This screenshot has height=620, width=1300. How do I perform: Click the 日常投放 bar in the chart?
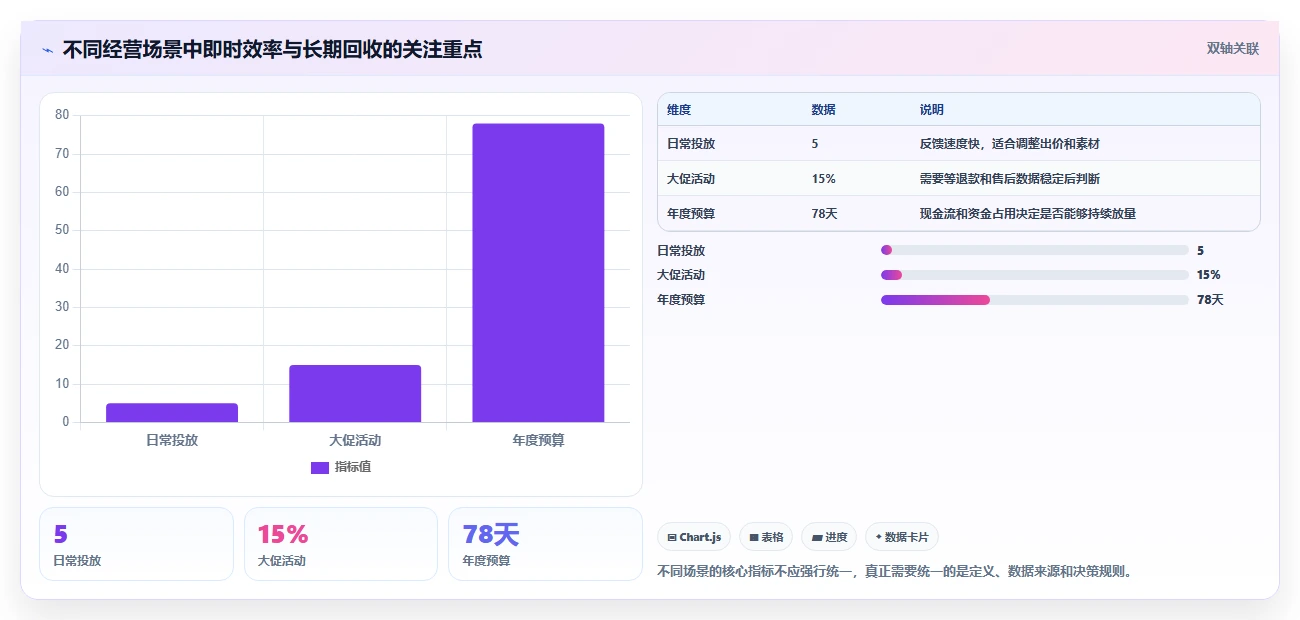click(x=172, y=412)
